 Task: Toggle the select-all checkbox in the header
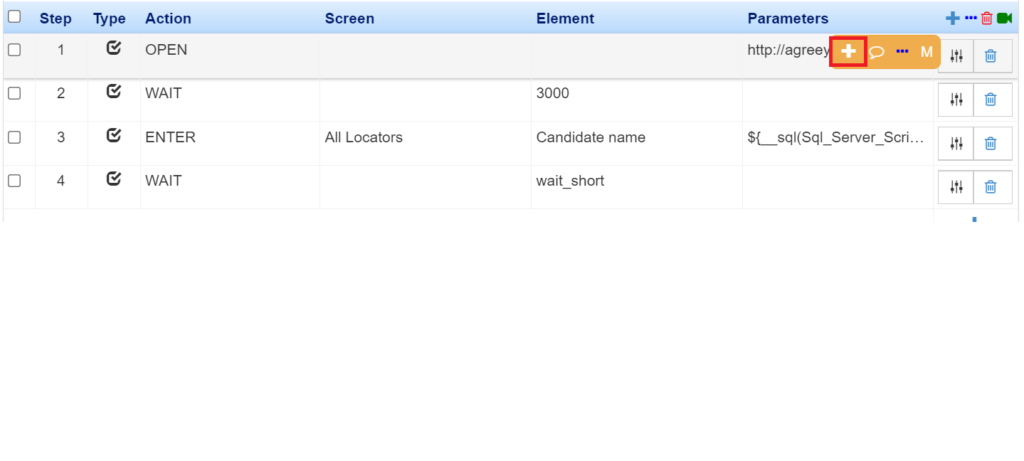[x=14, y=17]
